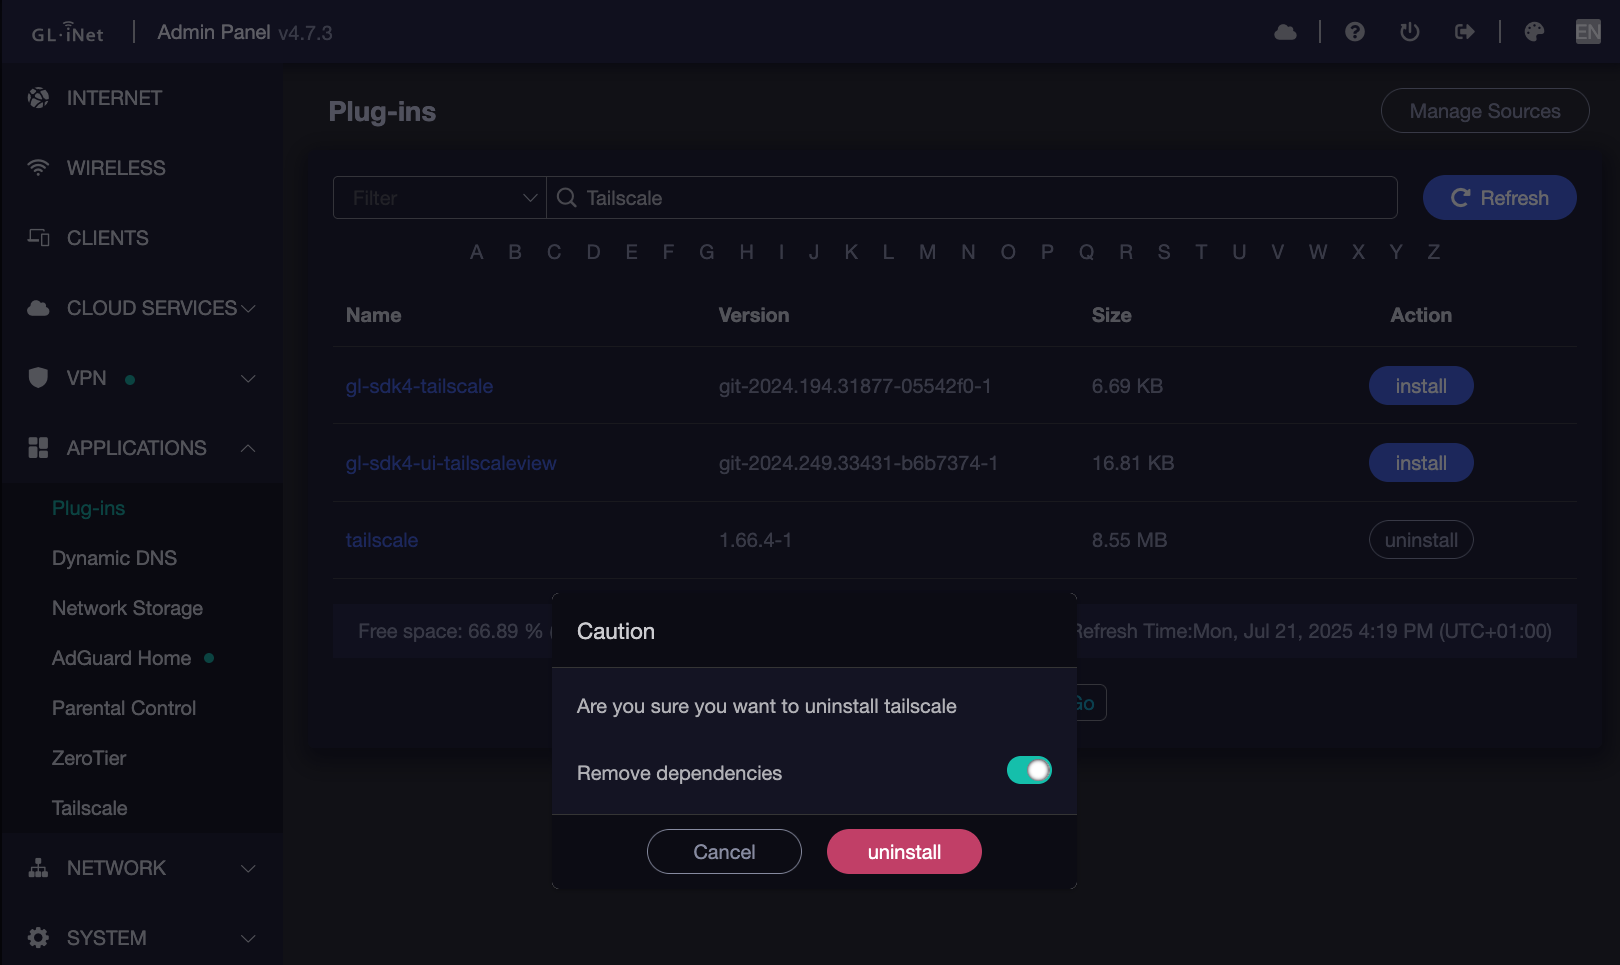Collapse the Applications menu chevron
The height and width of the screenshot is (965, 1620).
pos(249,448)
